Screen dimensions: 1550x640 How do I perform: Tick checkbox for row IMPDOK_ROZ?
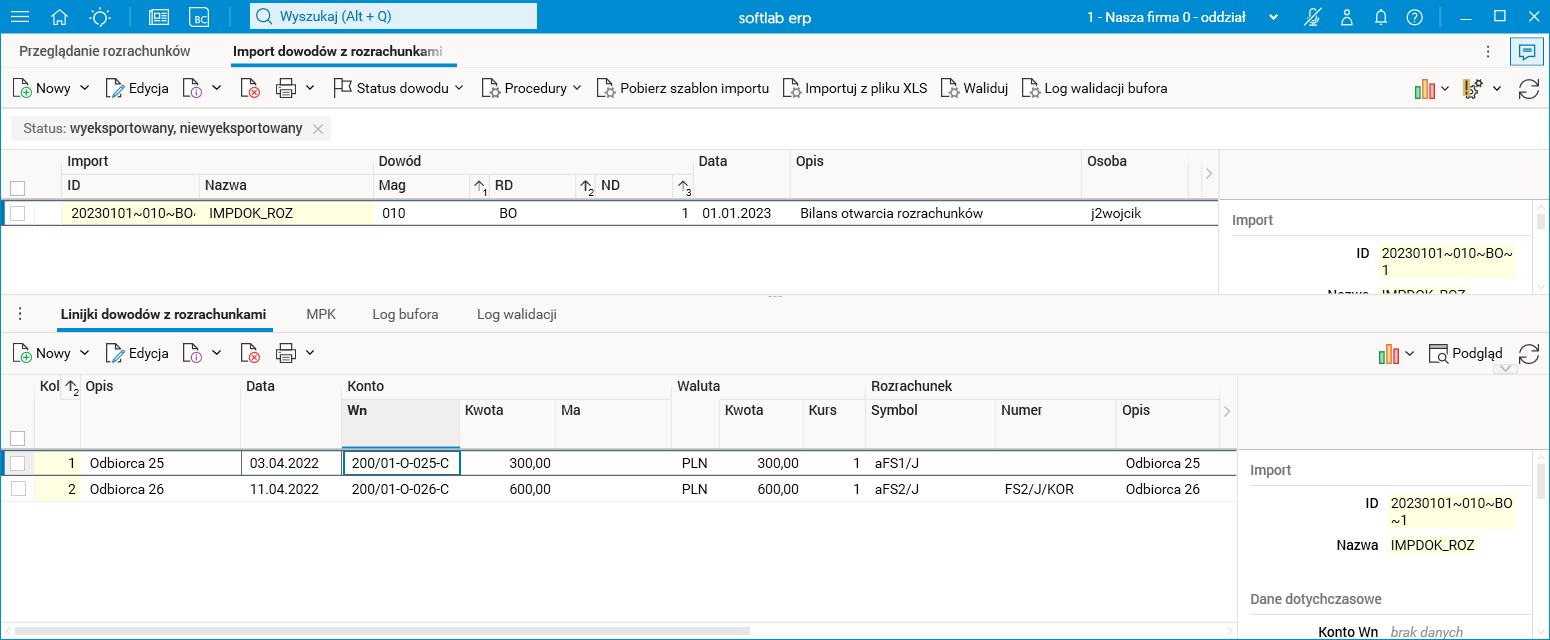tap(17, 213)
